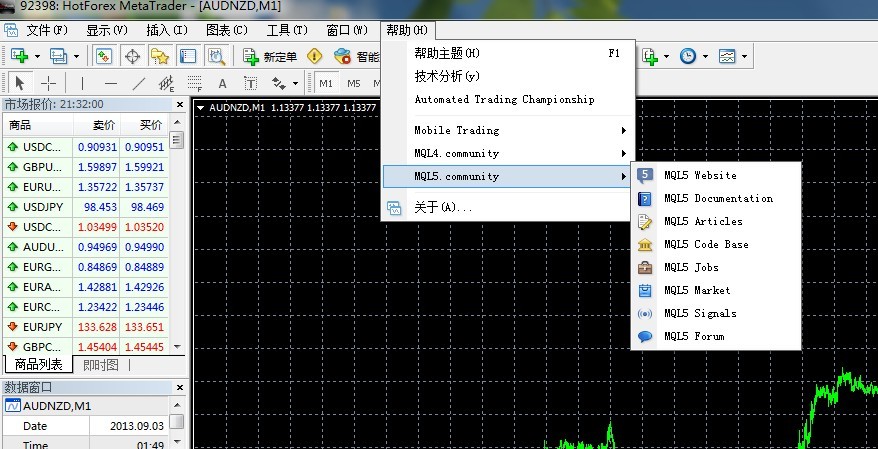Click the MQL5.community menu item
This screenshot has width=878, height=449.
(x=508, y=176)
